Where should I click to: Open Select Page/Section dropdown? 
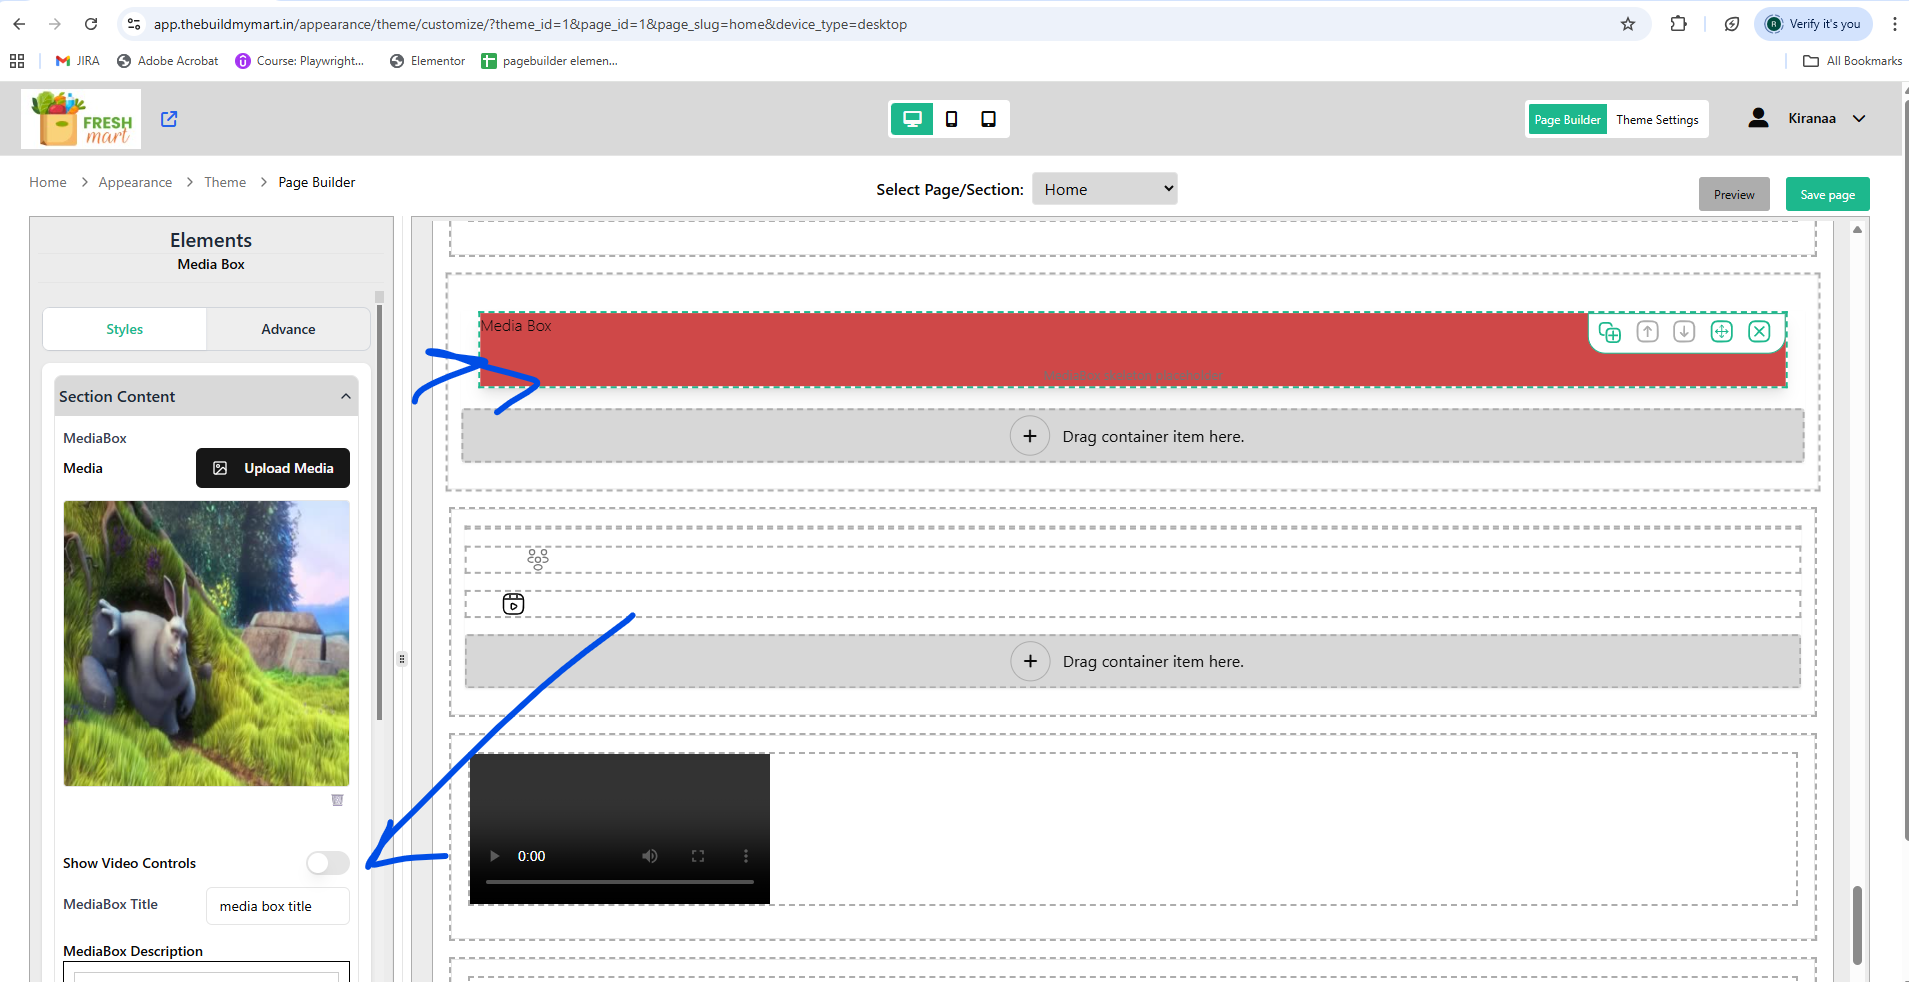[x=1104, y=189]
